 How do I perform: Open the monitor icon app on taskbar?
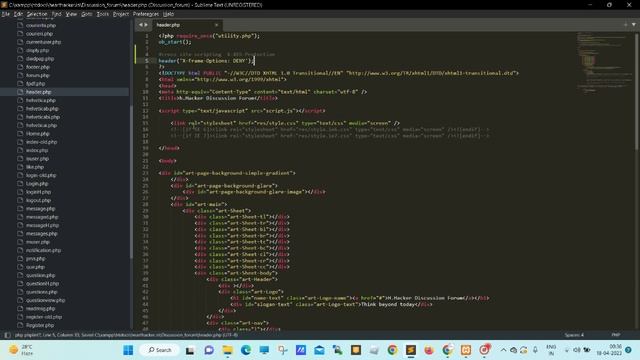coord(264,350)
